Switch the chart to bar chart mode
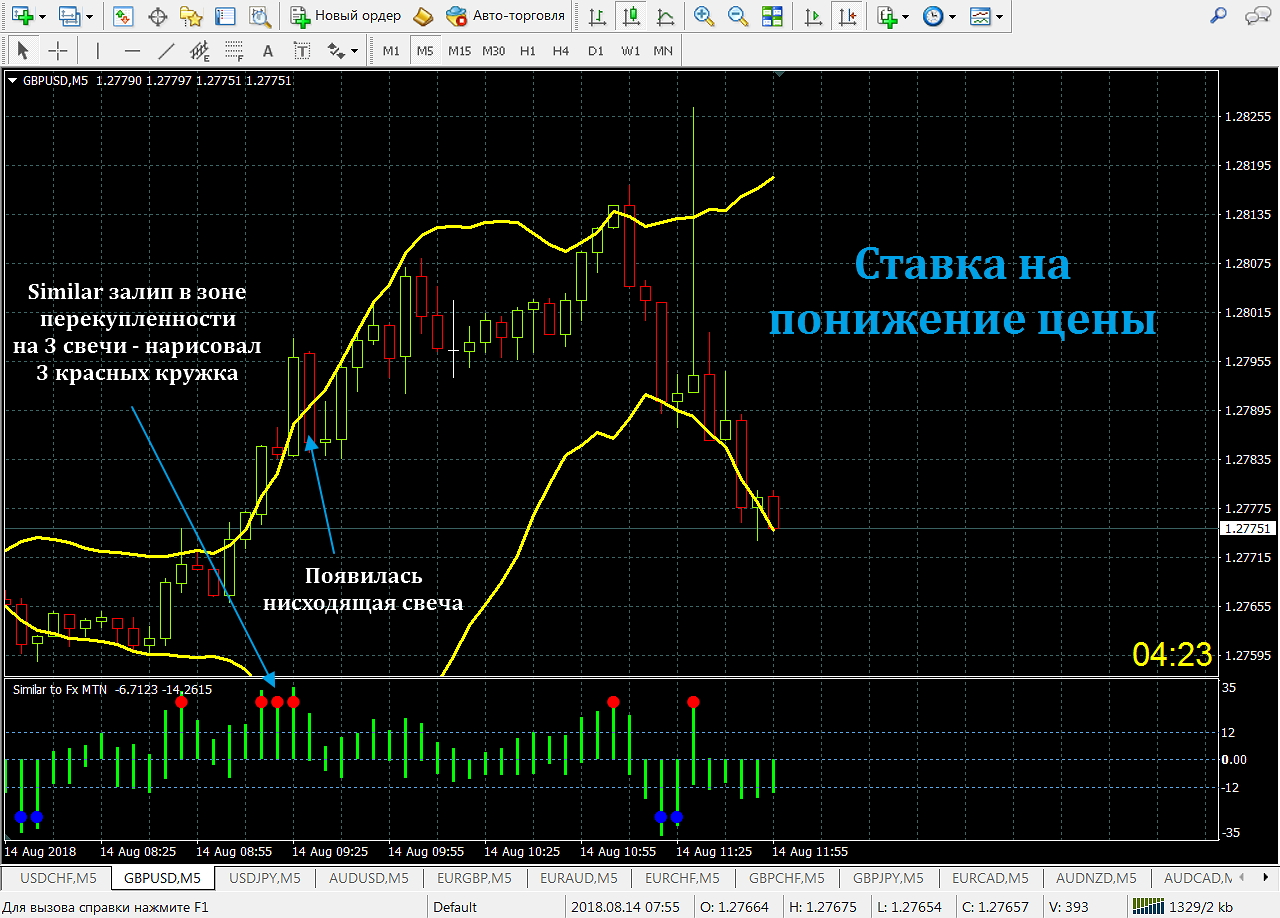This screenshot has height=918, width=1280. (597, 16)
